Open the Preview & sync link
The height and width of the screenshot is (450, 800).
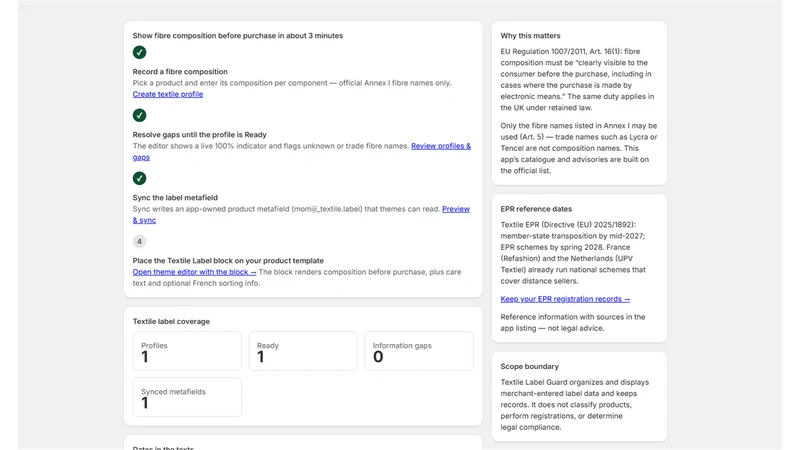click(x=456, y=209)
